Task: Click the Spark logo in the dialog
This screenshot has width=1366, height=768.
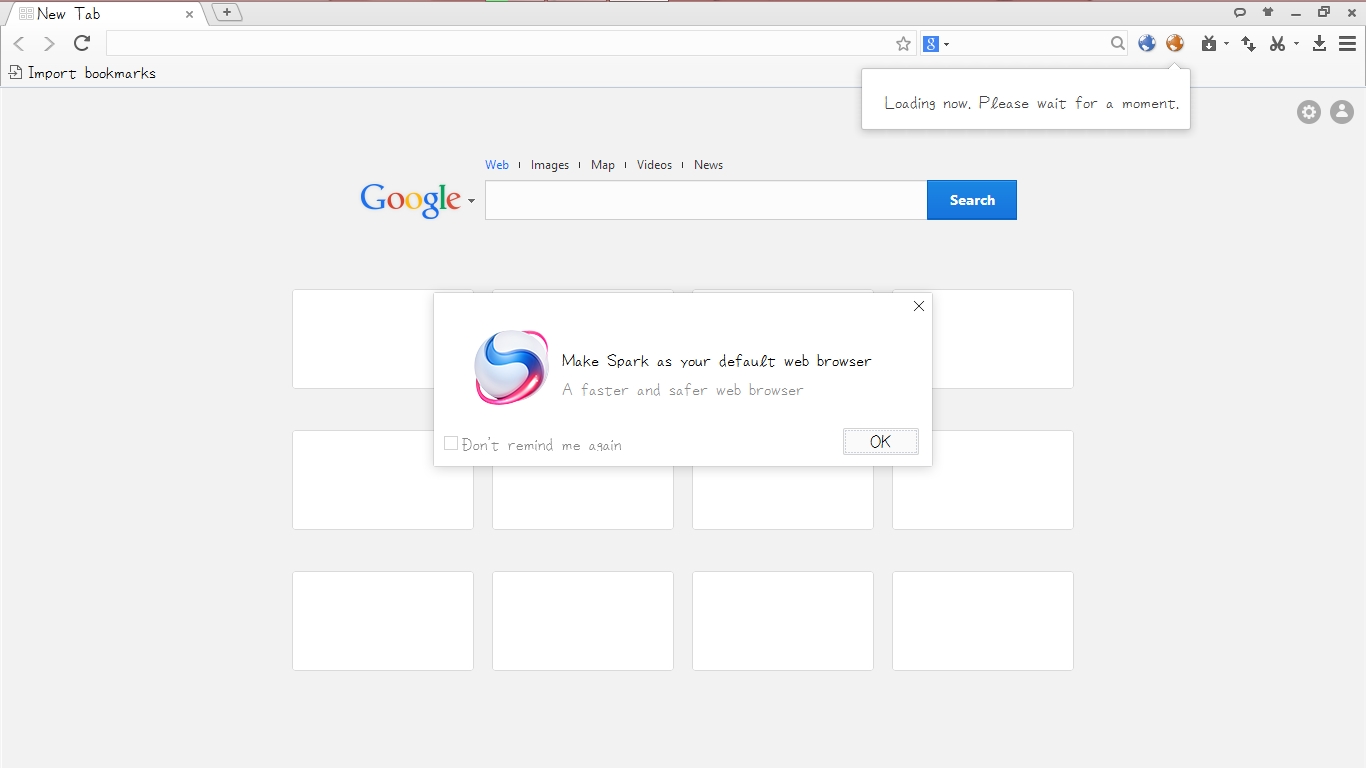Action: pos(511,367)
